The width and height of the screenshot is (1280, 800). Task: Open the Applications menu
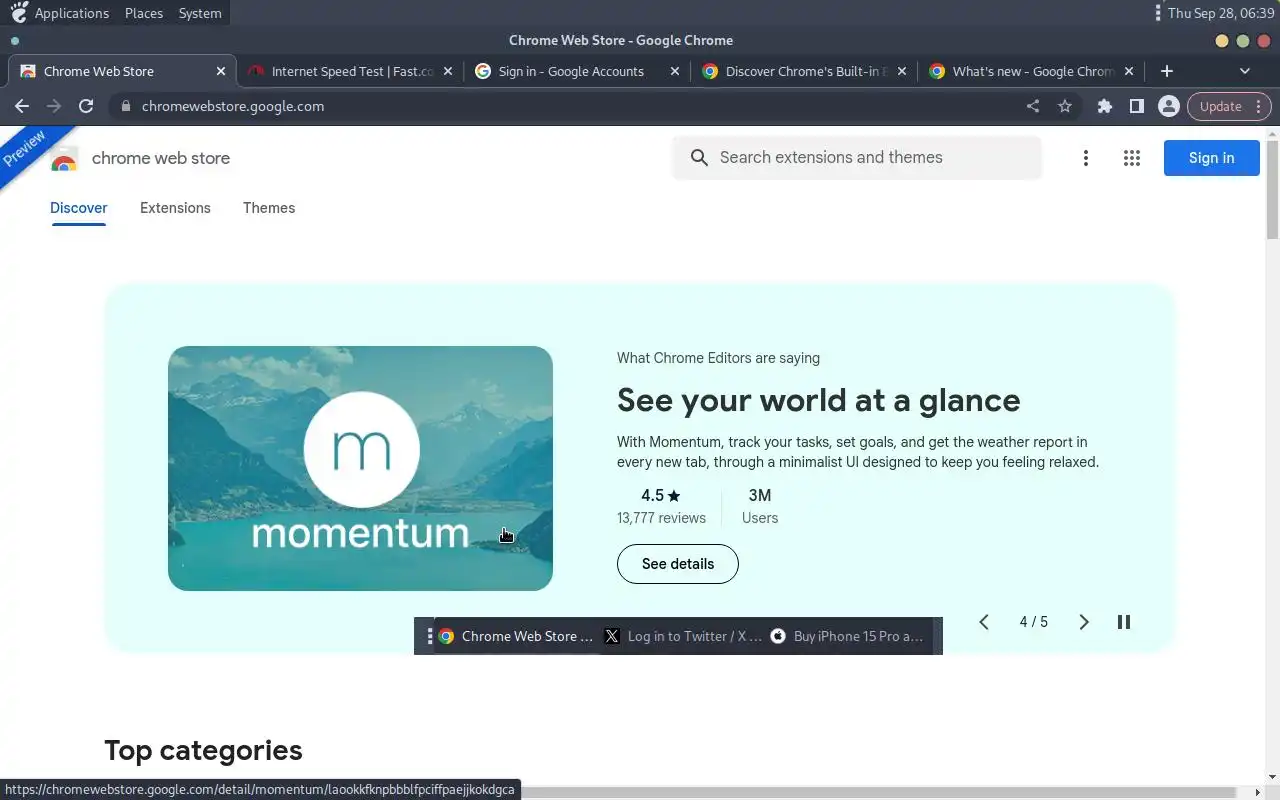[61, 13]
